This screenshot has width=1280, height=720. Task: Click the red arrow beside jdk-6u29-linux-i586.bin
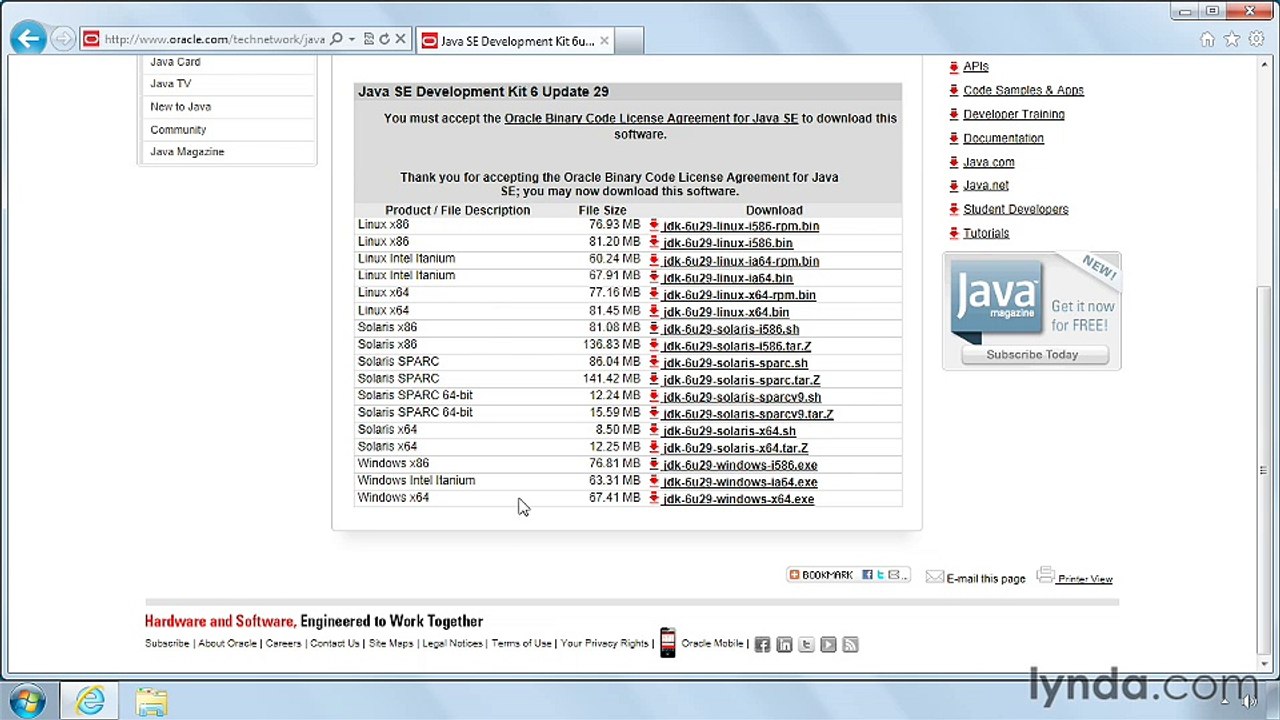click(x=654, y=242)
